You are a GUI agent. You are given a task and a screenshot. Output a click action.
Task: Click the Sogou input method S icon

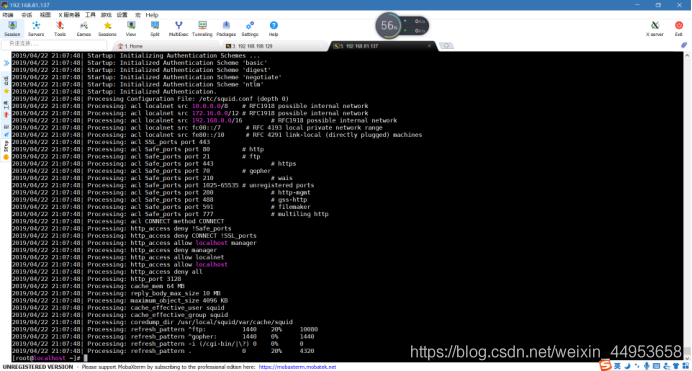click(606, 365)
